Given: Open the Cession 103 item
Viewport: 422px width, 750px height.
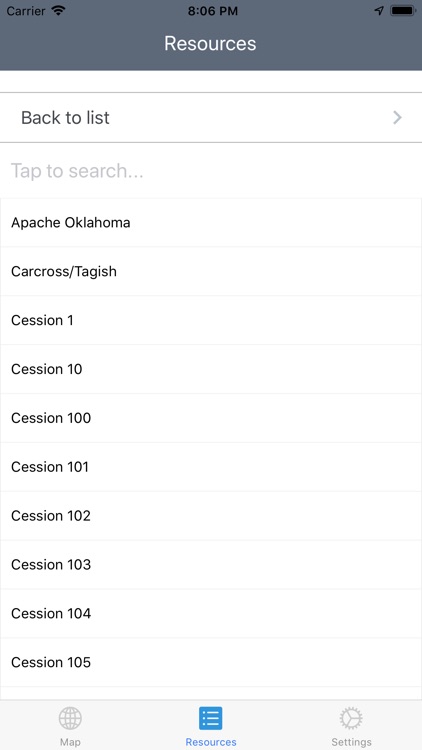Looking at the screenshot, I should click(x=211, y=564).
